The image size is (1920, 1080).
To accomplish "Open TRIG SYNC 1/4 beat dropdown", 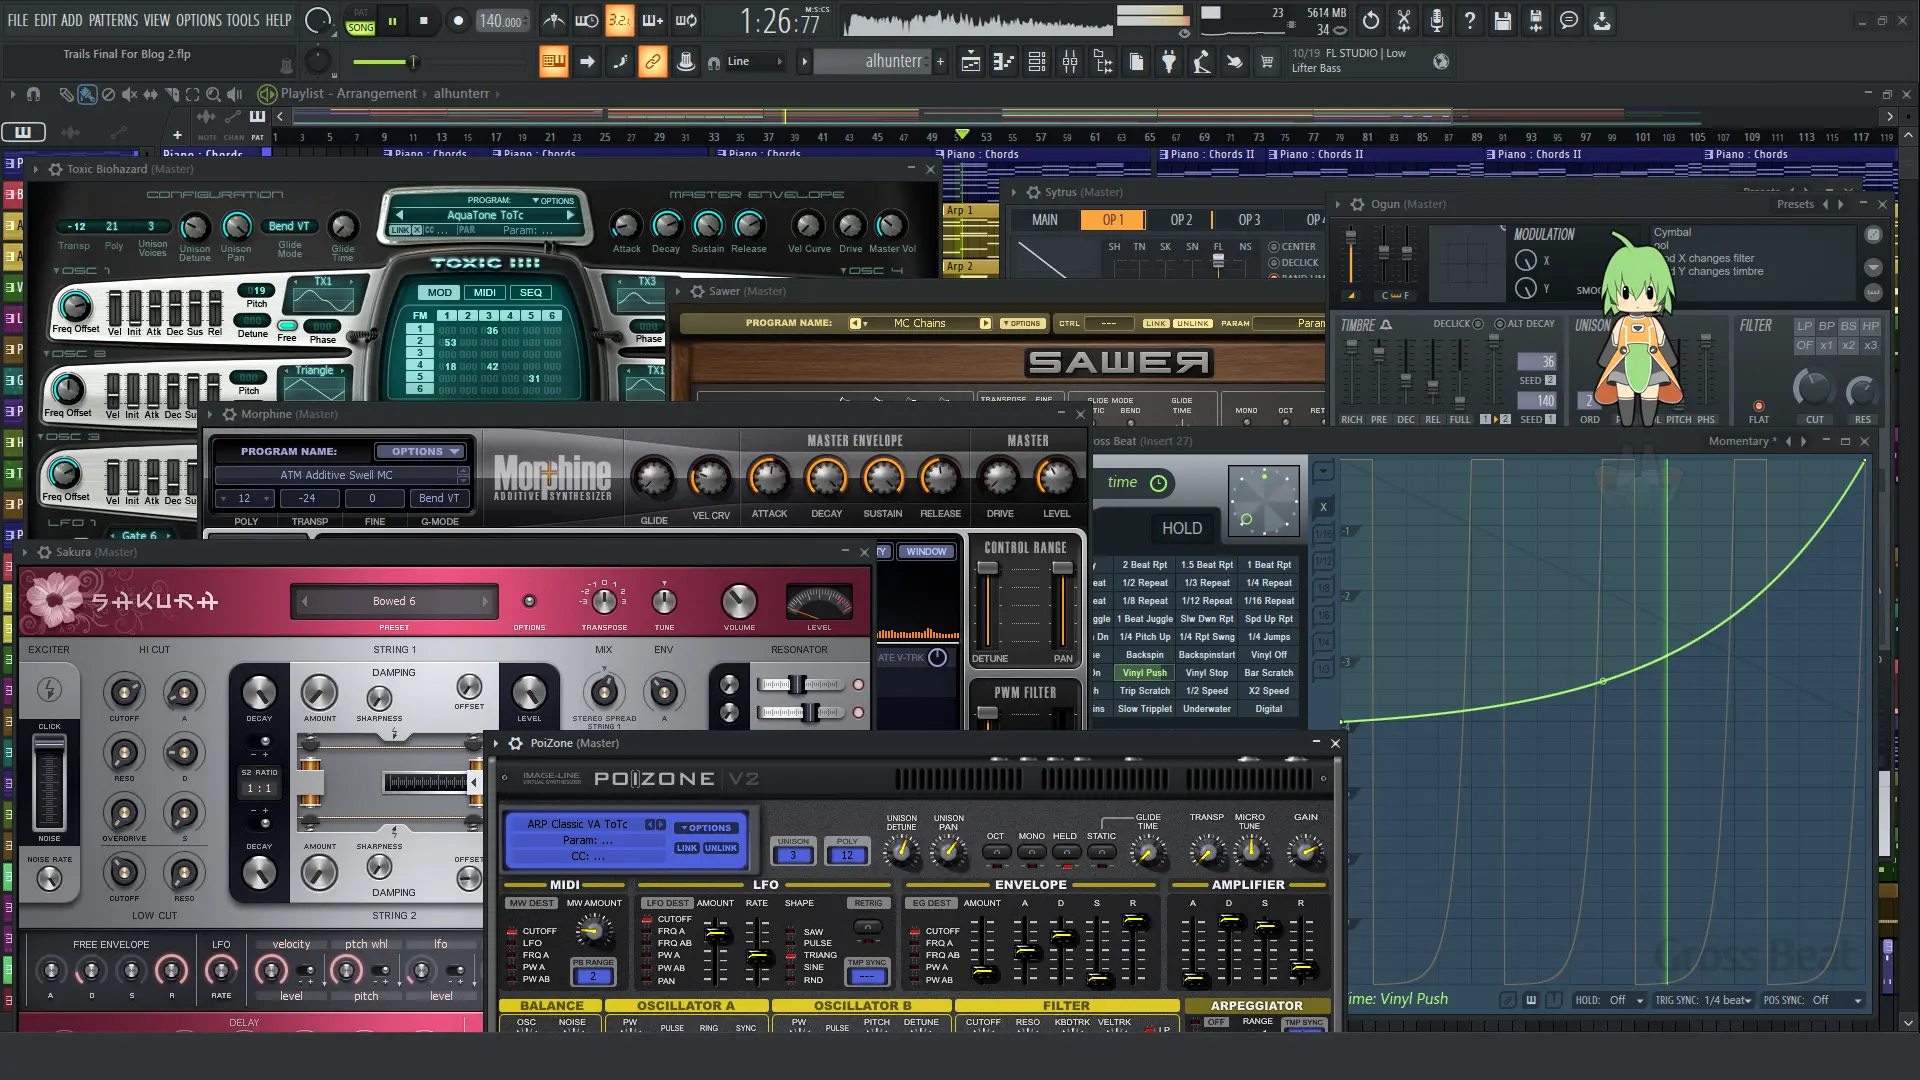I will tap(1703, 1000).
